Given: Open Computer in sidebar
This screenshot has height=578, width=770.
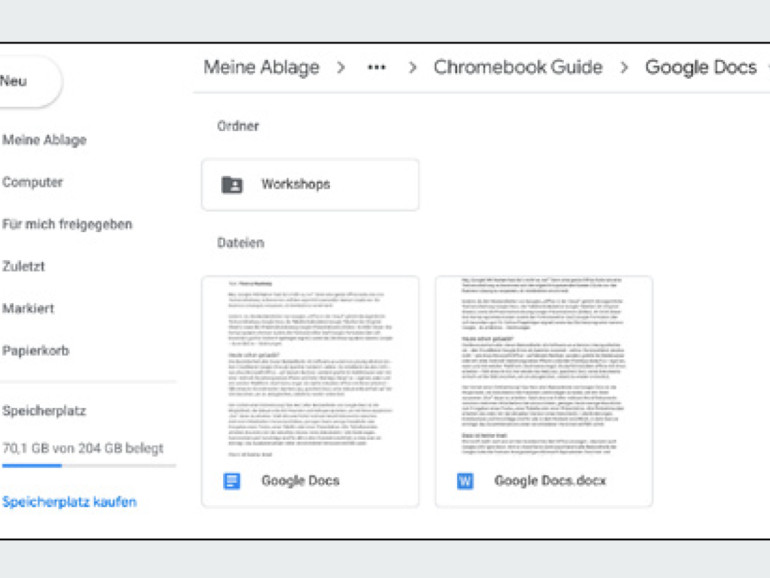Looking at the screenshot, I should 32,182.
